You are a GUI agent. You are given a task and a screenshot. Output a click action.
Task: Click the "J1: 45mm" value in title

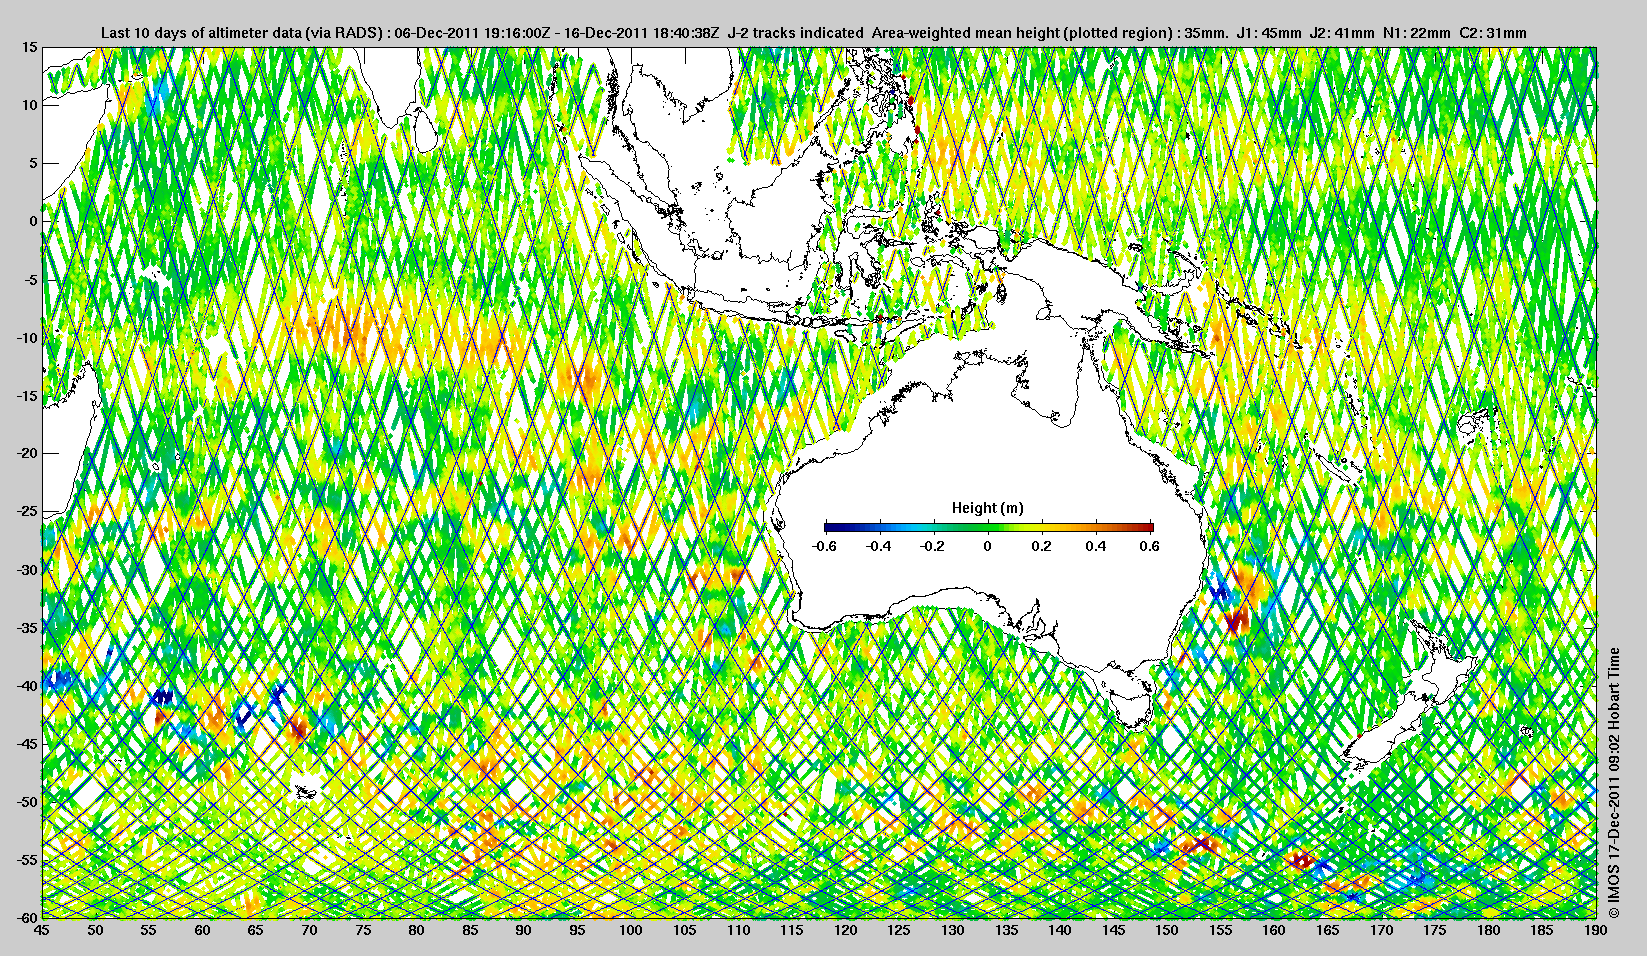click(x=1267, y=33)
